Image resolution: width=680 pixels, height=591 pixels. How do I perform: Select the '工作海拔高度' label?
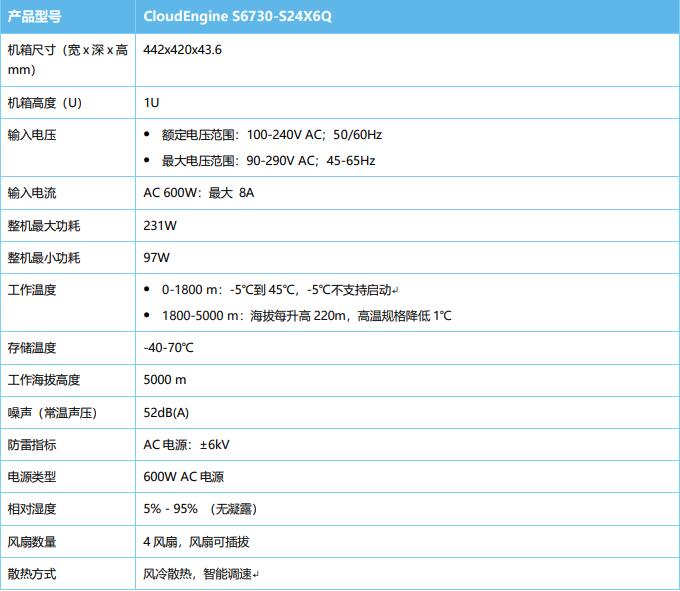pyautogui.click(x=44, y=380)
